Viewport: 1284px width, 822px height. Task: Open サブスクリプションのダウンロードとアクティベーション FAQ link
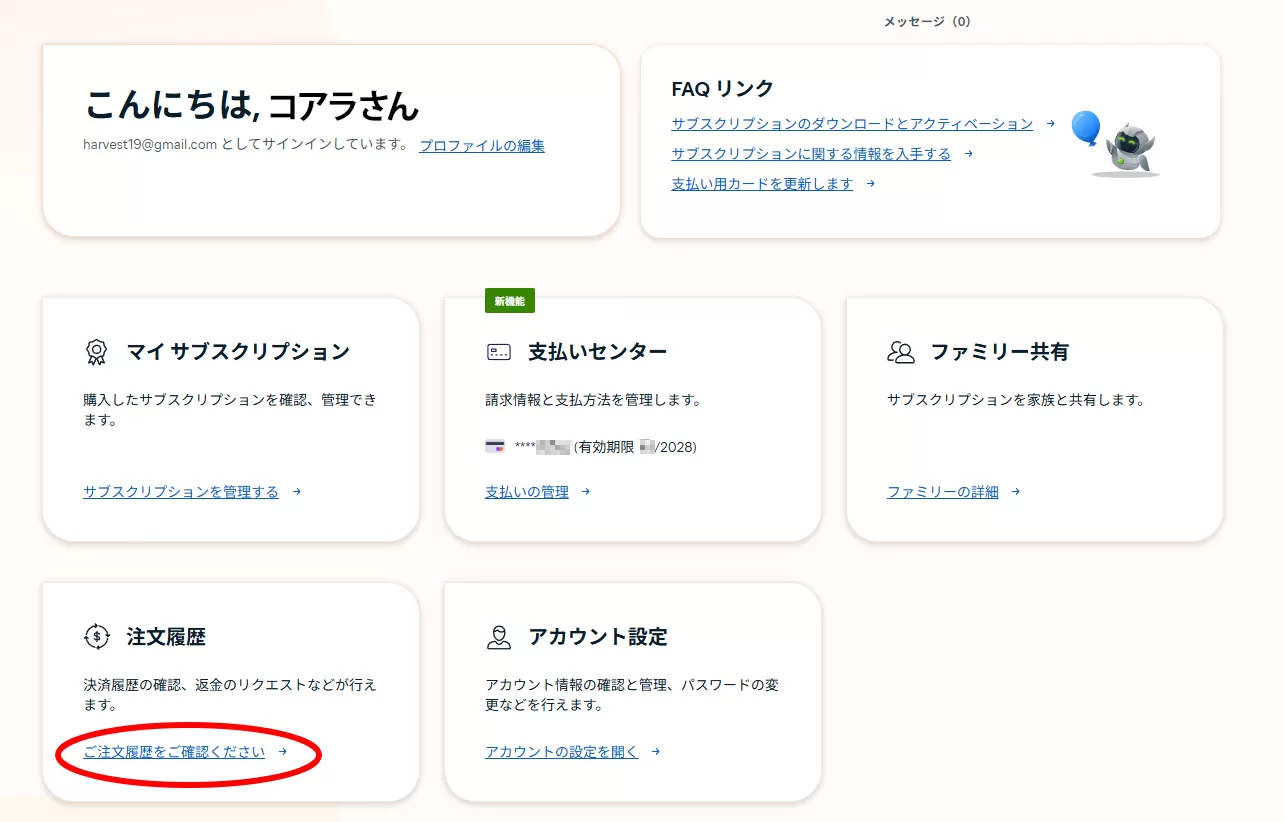852,124
